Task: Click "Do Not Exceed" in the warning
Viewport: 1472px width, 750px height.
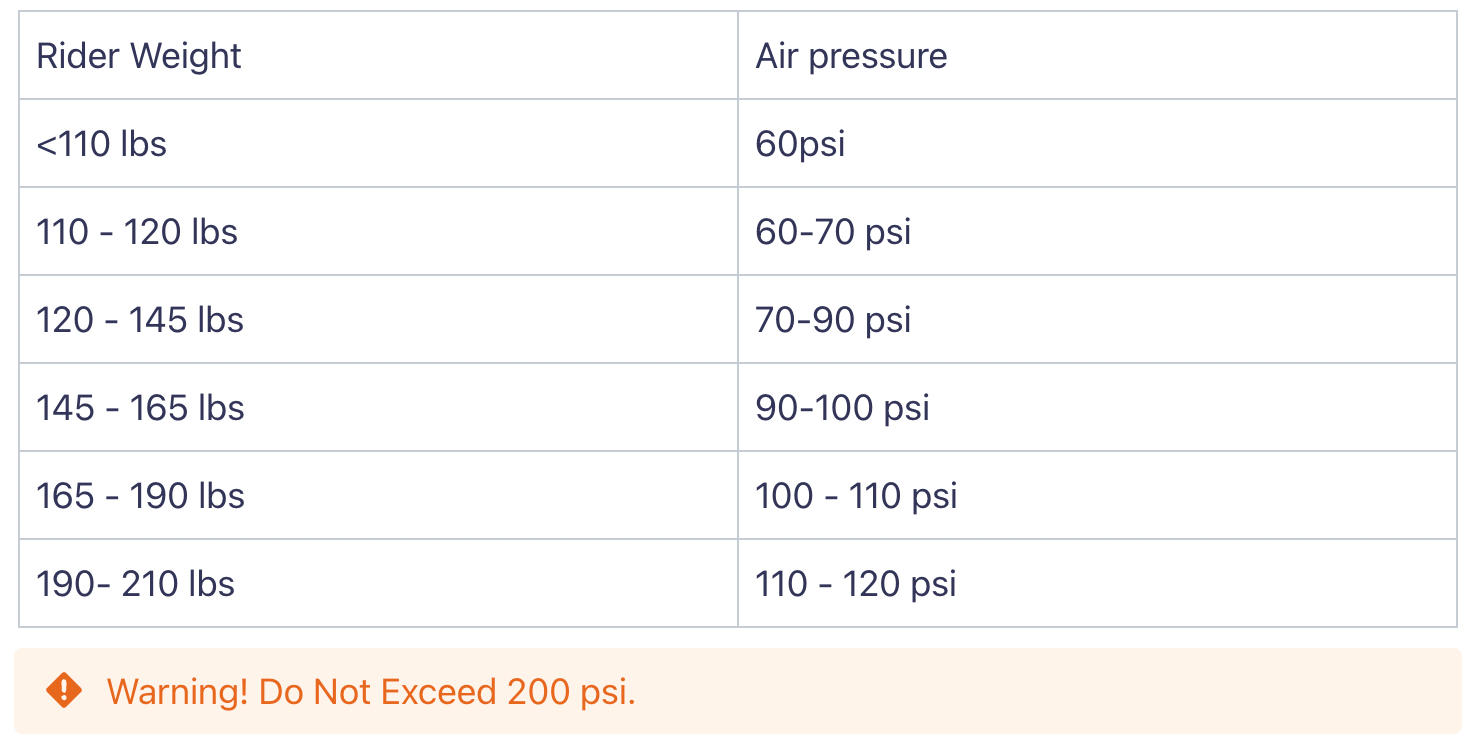Action: tap(377, 692)
